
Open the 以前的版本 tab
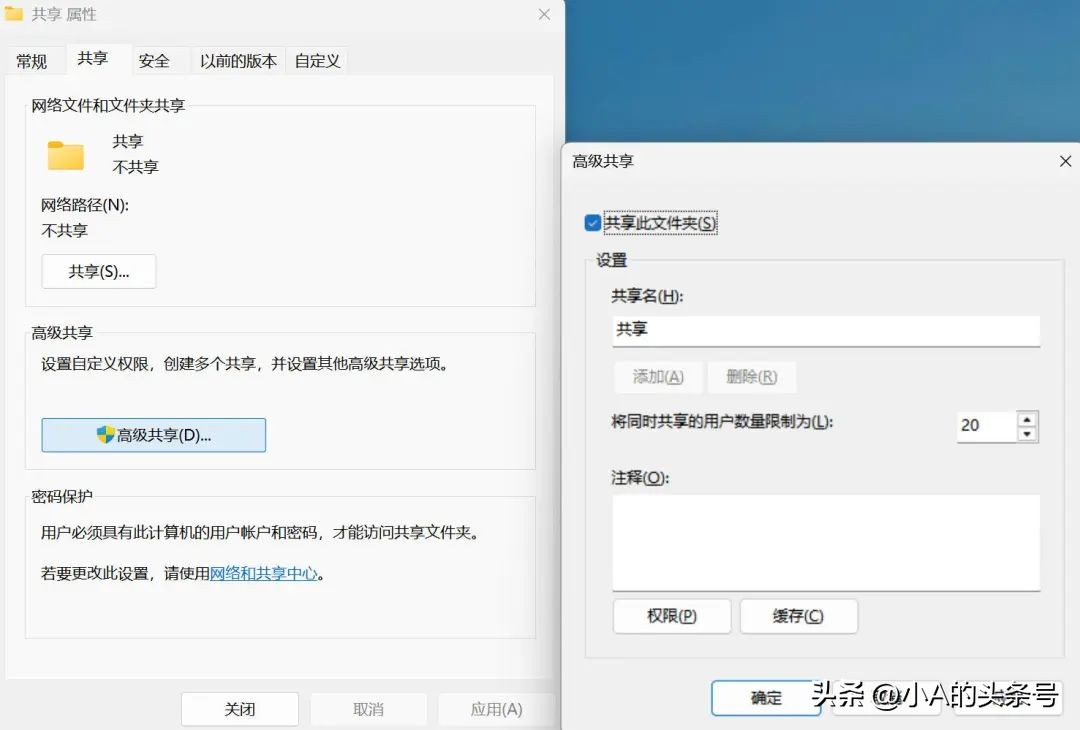coord(237,60)
